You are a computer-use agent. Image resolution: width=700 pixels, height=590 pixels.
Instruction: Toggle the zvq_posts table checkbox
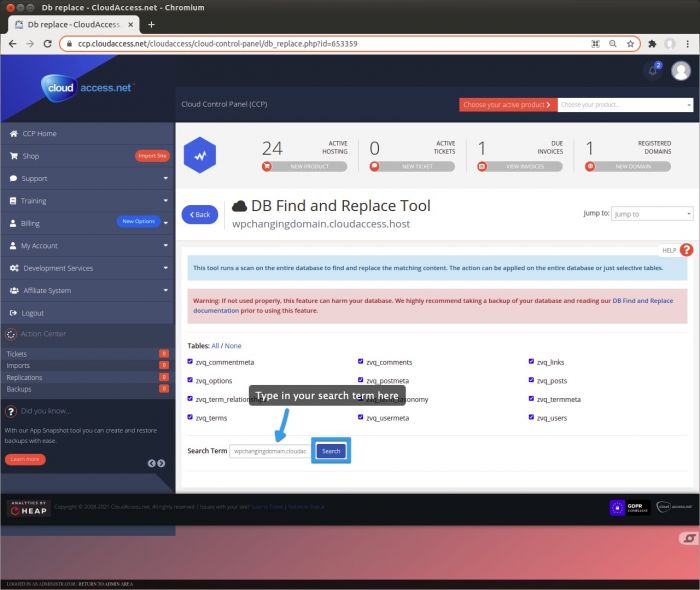tap(531, 380)
